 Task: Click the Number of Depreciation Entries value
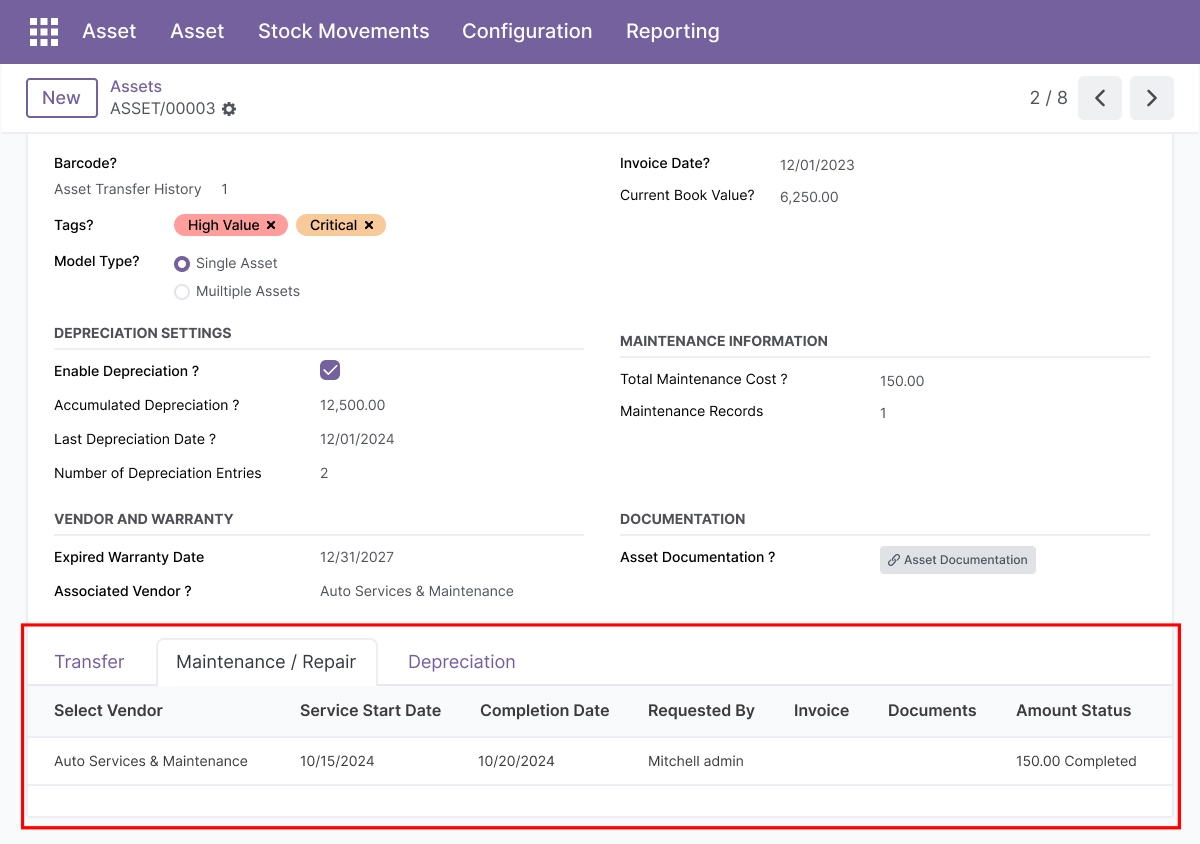(x=324, y=473)
